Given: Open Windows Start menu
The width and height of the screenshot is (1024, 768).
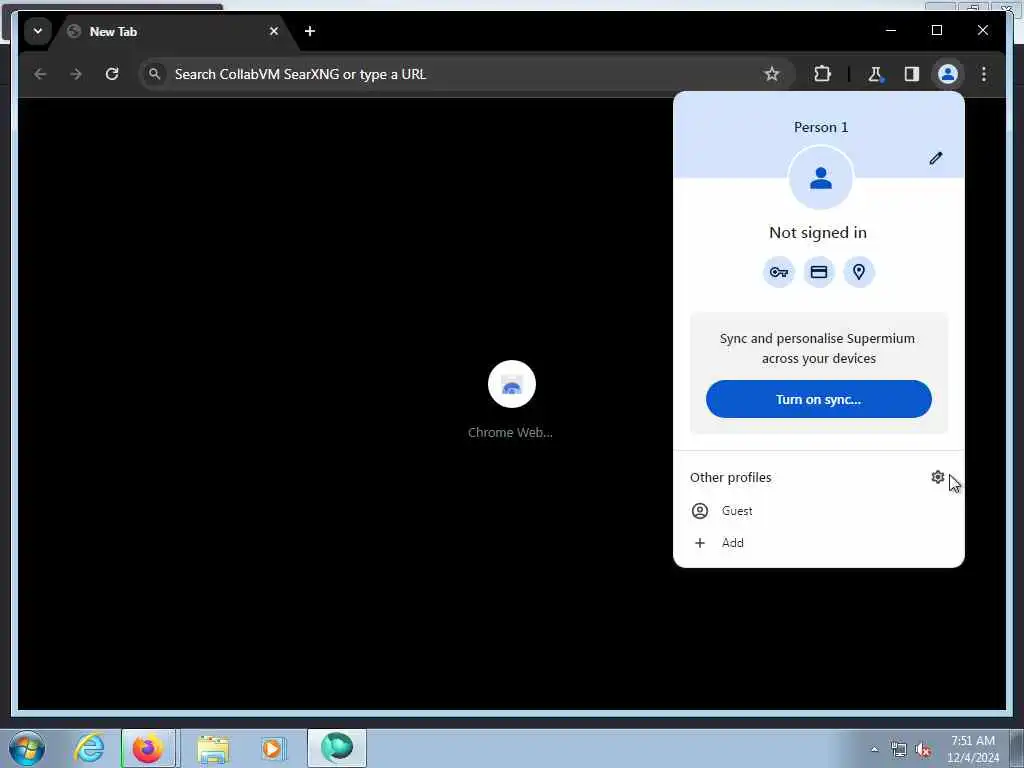Looking at the screenshot, I should pyautogui.click(x=27, y=748).
